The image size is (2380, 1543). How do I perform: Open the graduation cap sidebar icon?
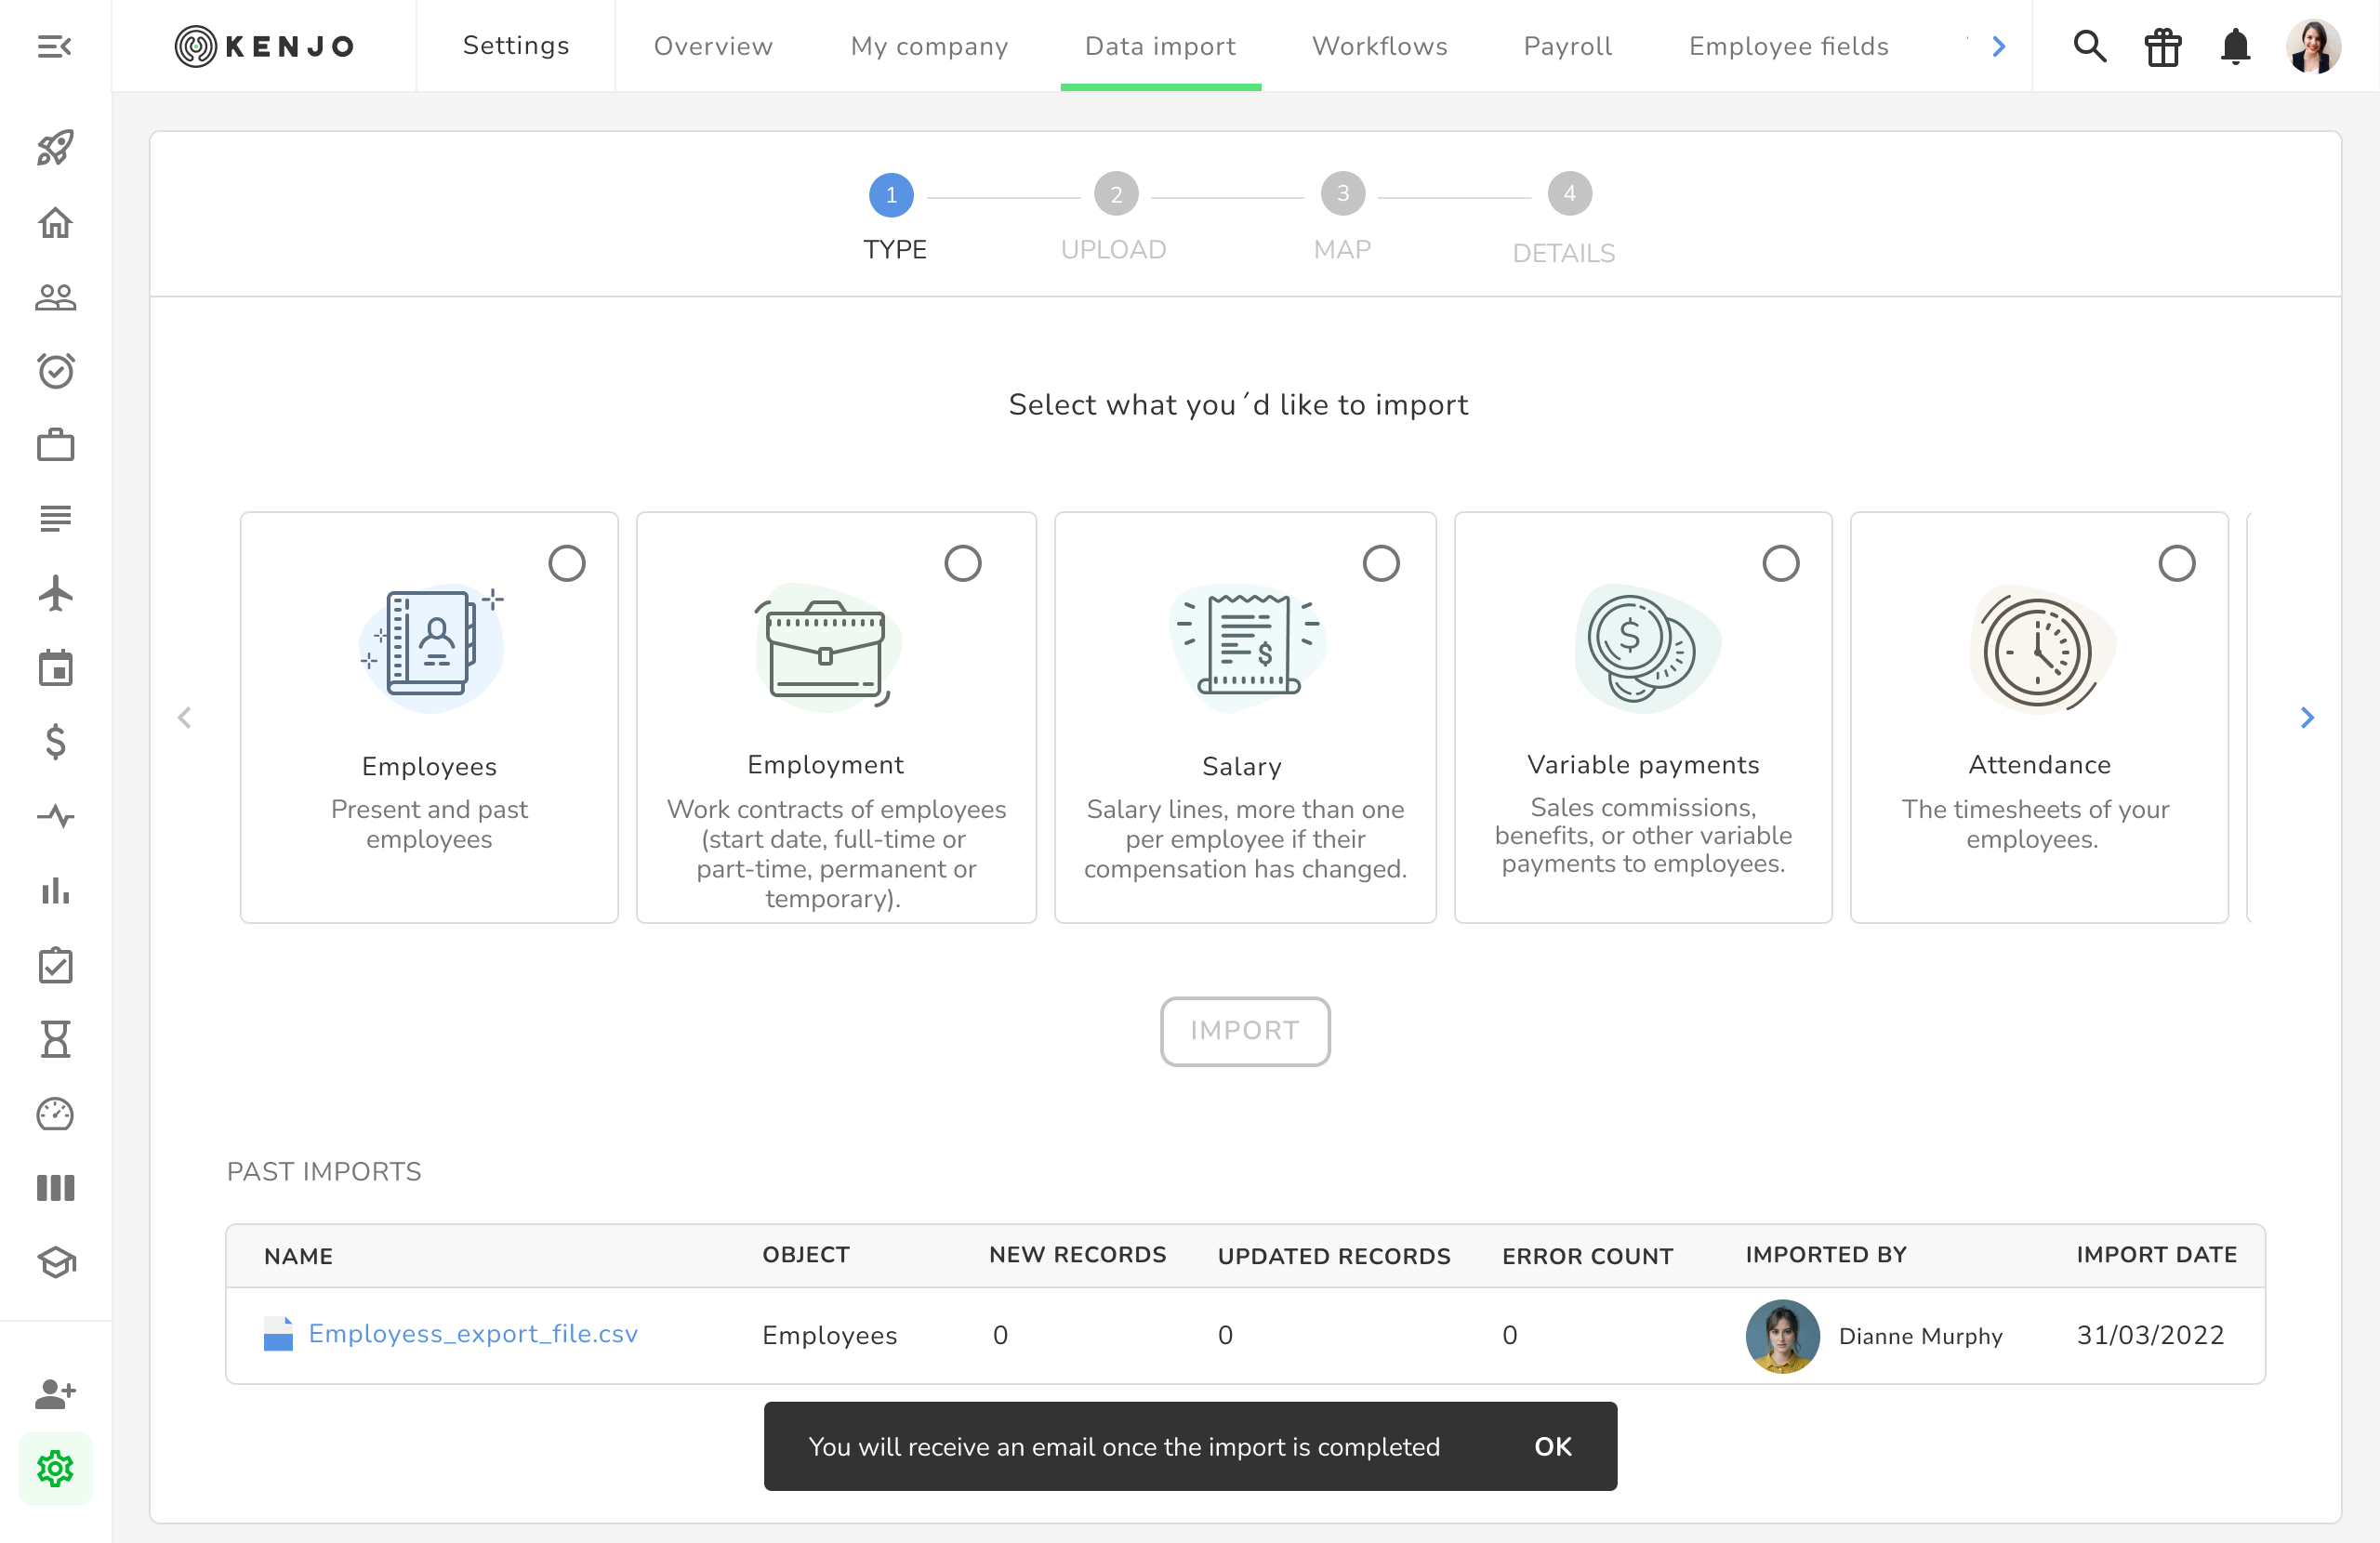(55, 1262)
